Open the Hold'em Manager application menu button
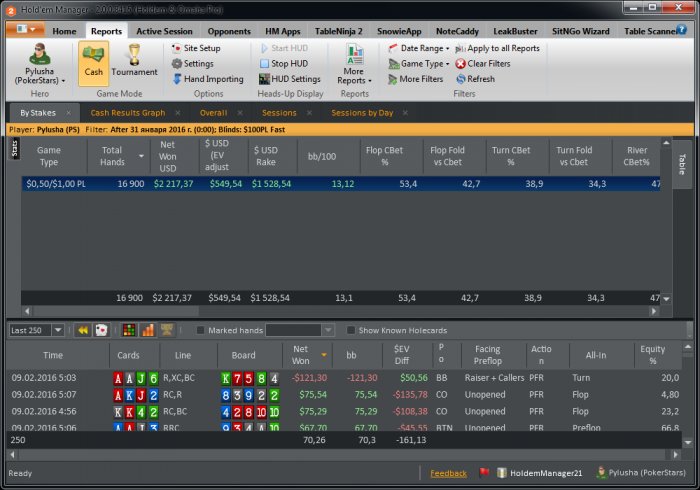 25,29
